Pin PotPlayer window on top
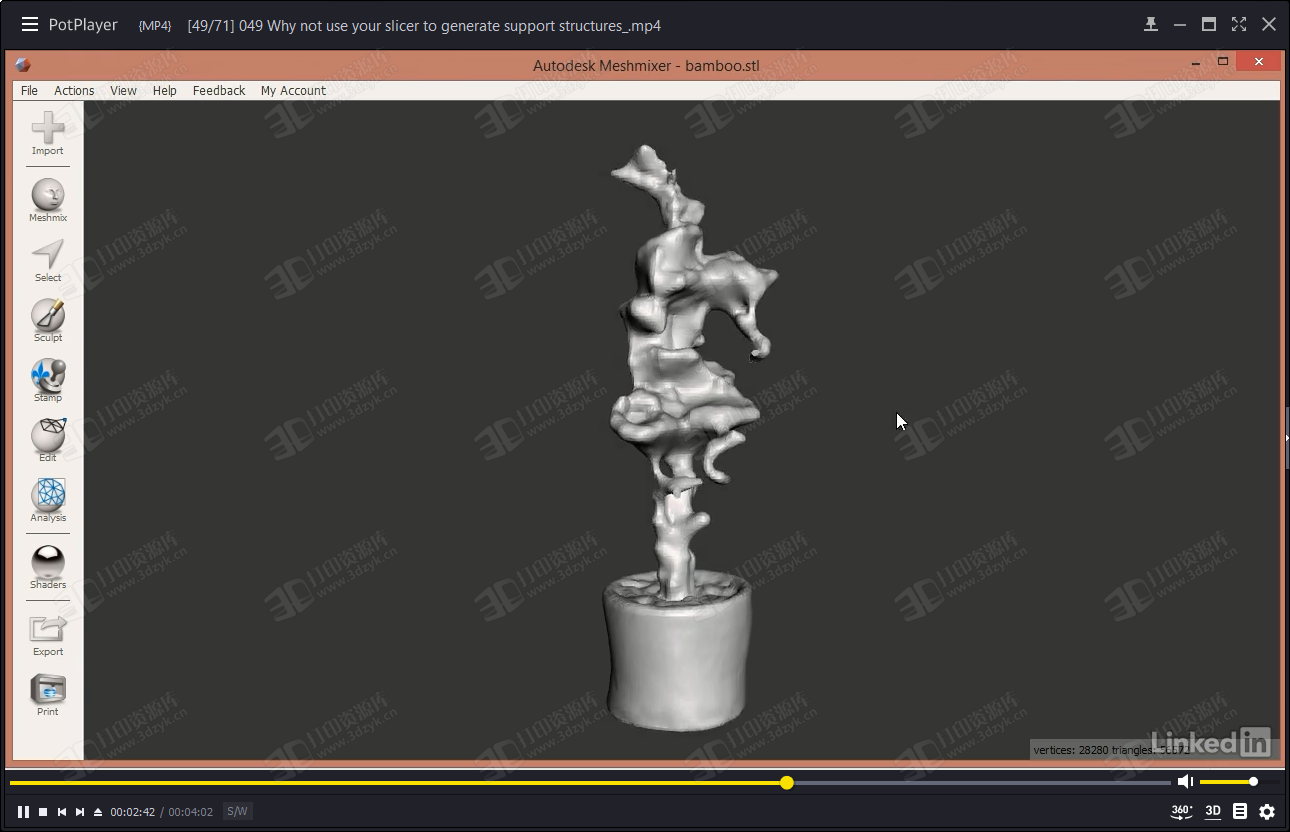1290x832 pixels. tap(1151, 25)
